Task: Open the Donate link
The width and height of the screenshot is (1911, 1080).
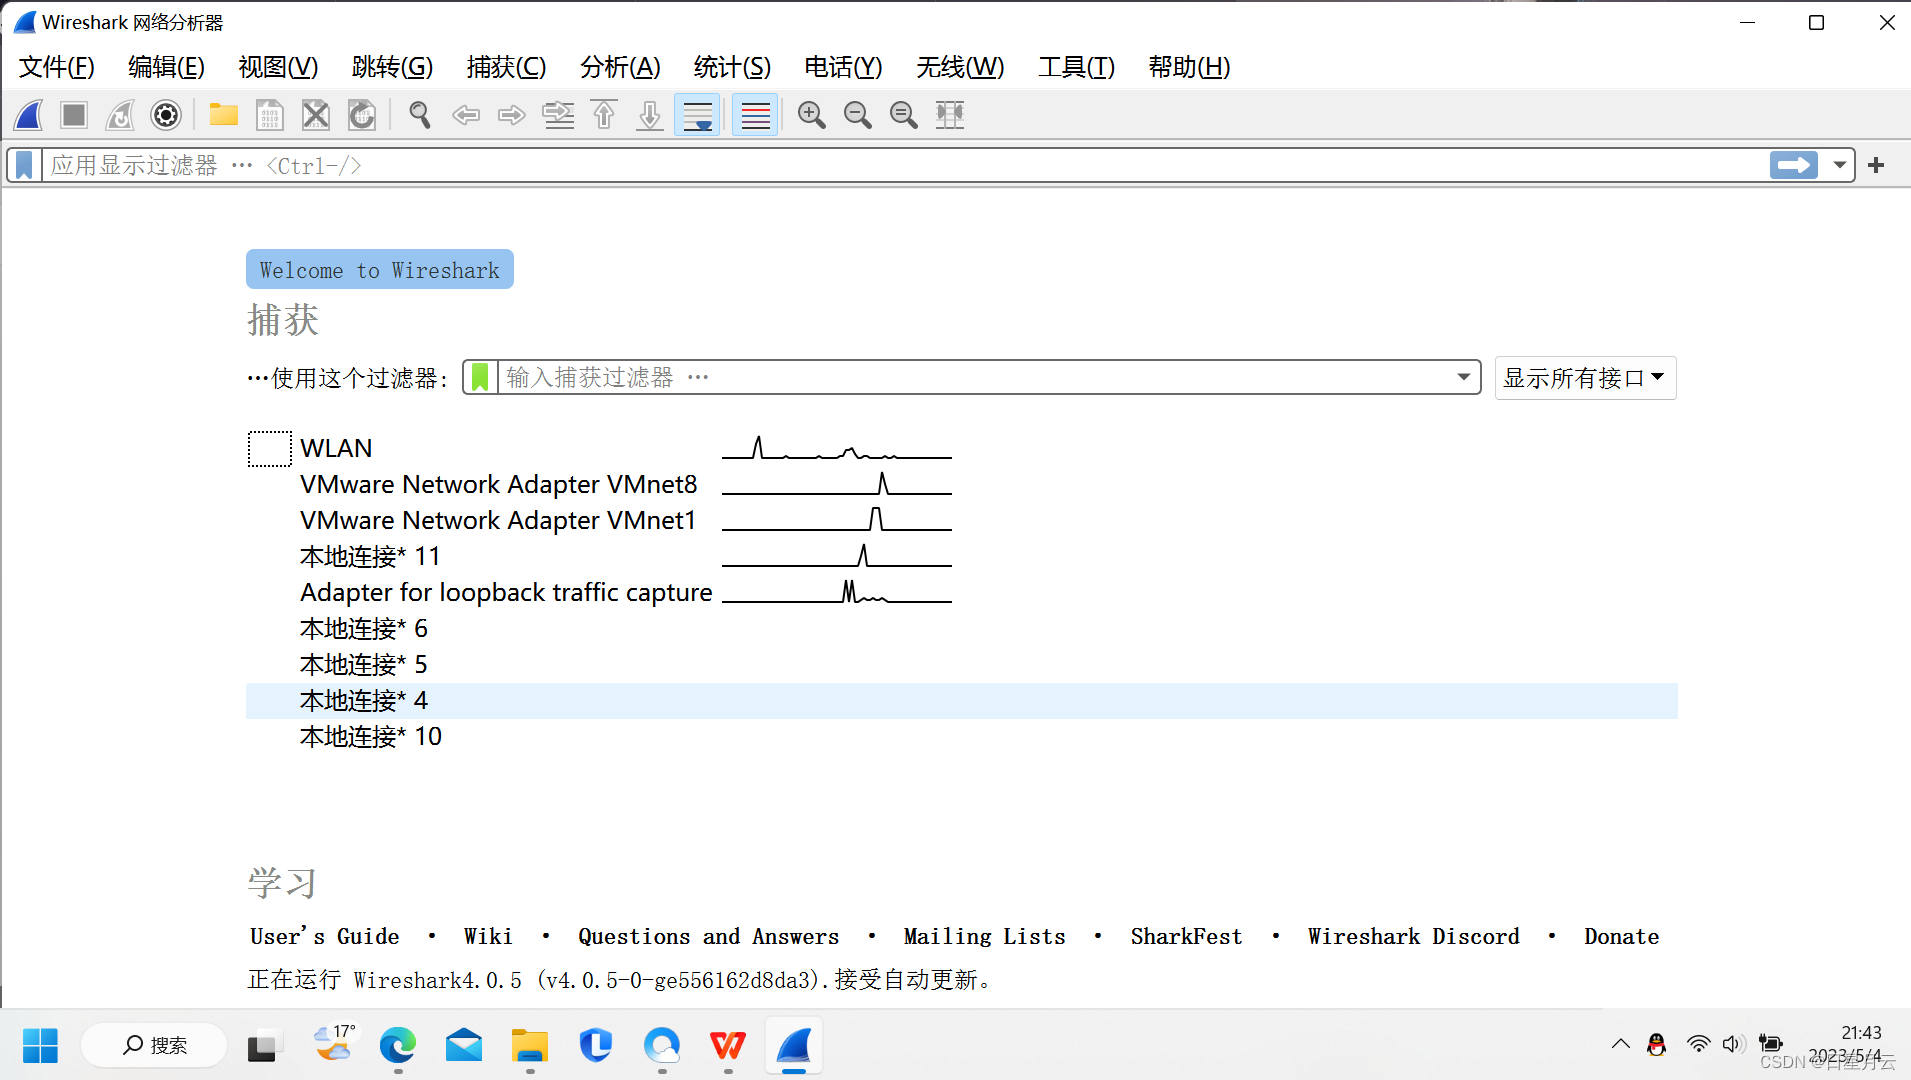Action: click(x=1621, y=937)
